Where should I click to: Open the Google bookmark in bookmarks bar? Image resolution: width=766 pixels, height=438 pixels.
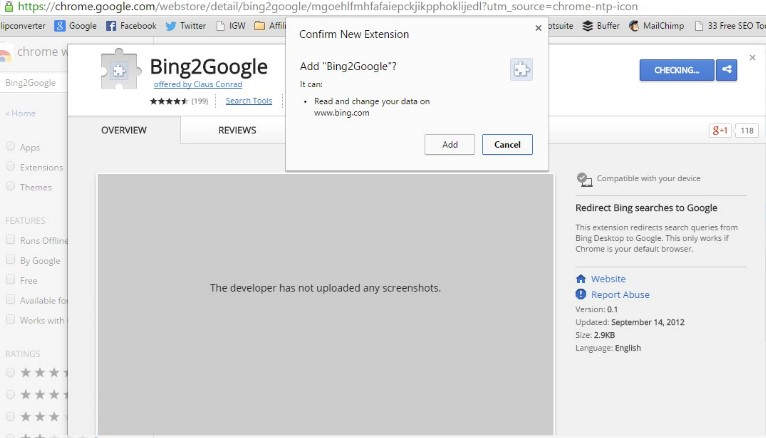click(x=75, y=26)
